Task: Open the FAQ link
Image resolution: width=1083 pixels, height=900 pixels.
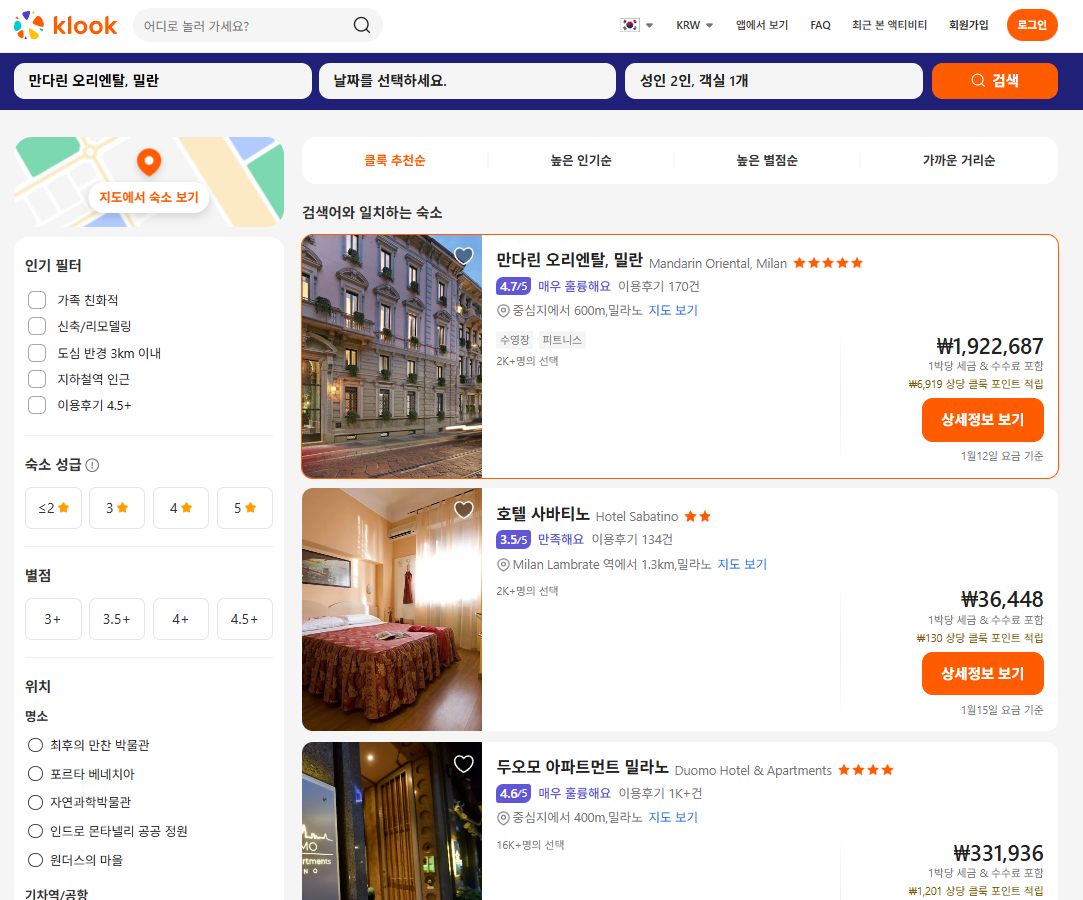Action: pyautogui.click(x=820, y=25)
